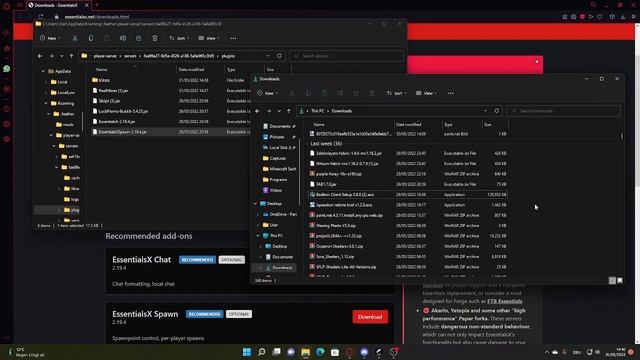Open Microsoft Edge from taskbar
This screenshot has height=360, width=640.
click(320, 352)
